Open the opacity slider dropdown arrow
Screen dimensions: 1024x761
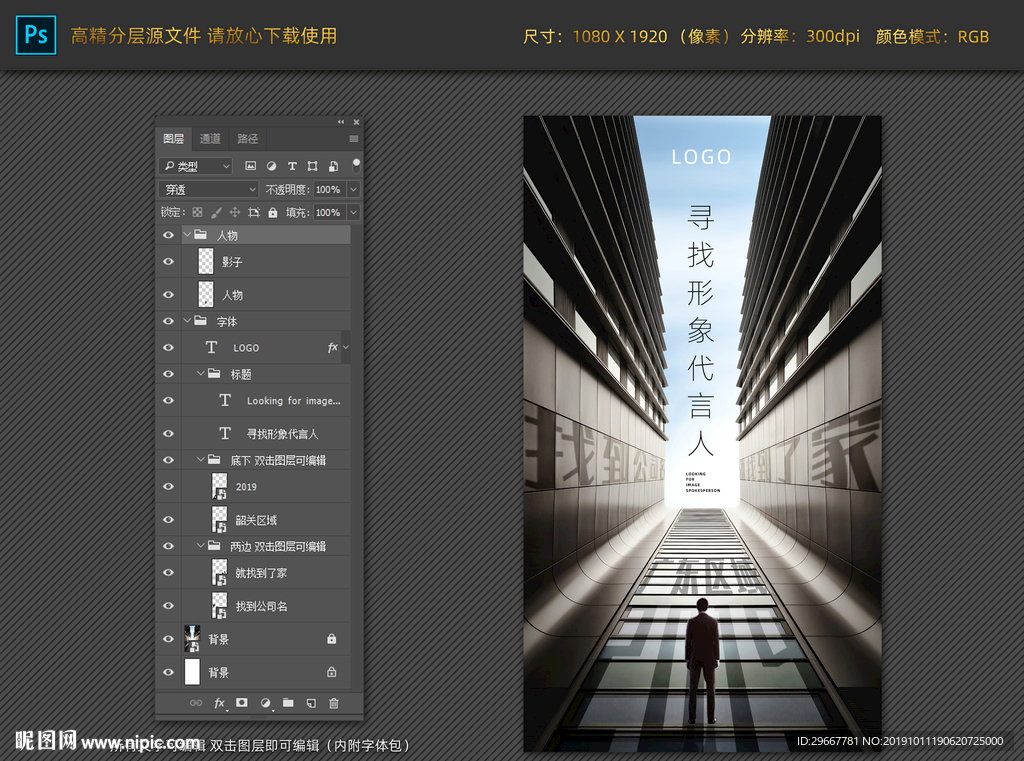[353, 189]
